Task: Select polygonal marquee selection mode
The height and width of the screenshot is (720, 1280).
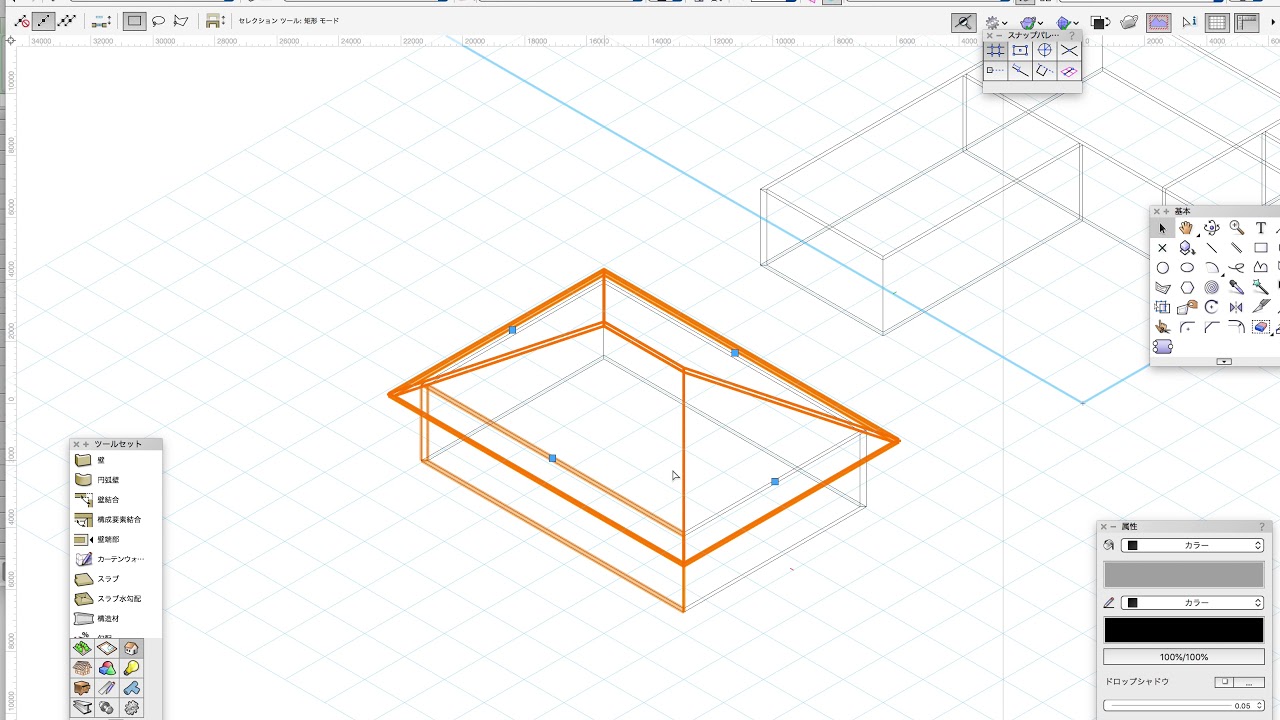Action: [x=181, y=21]
